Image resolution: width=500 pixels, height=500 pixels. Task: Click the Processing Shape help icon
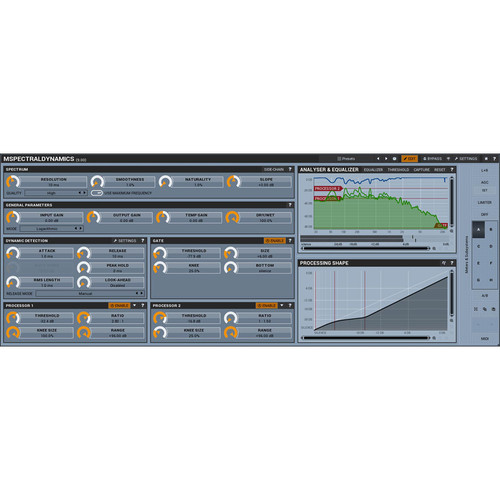tap(452, 263)
